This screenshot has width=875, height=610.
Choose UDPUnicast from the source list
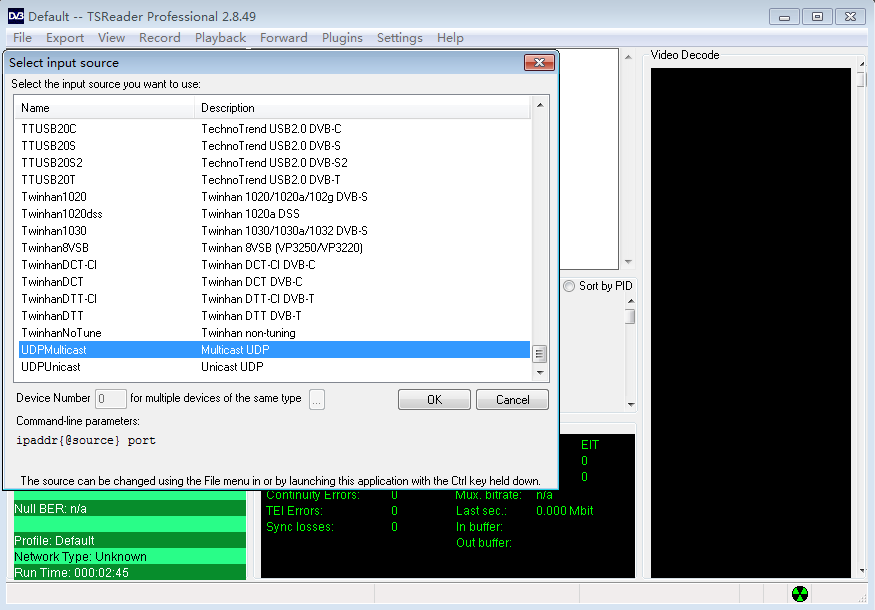[51, 367]
